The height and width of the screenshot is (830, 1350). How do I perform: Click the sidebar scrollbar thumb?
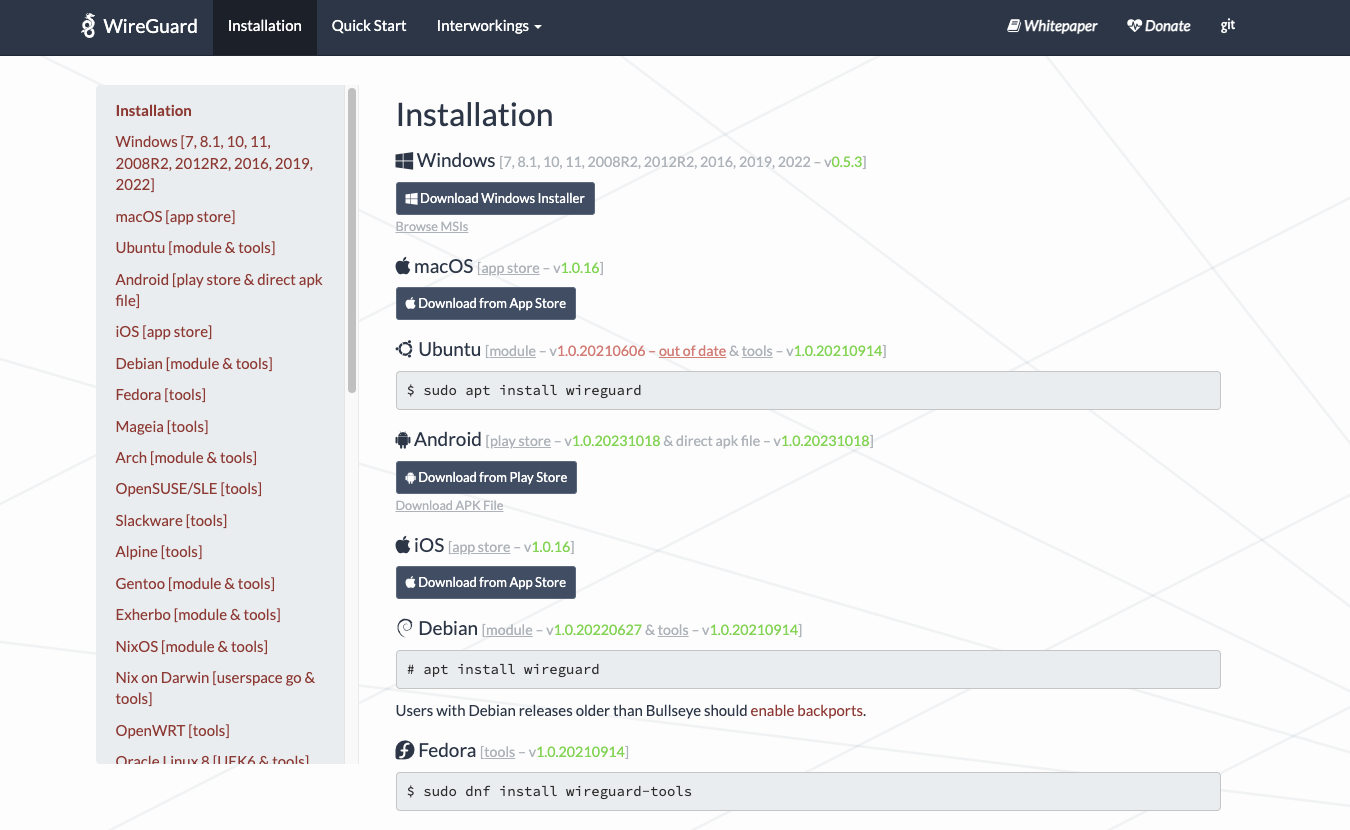pyautogui.click(x=352, y=240)
